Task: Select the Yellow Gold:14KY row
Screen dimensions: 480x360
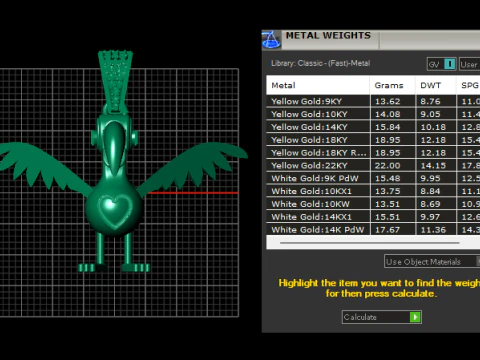Action: click(373, 127)
